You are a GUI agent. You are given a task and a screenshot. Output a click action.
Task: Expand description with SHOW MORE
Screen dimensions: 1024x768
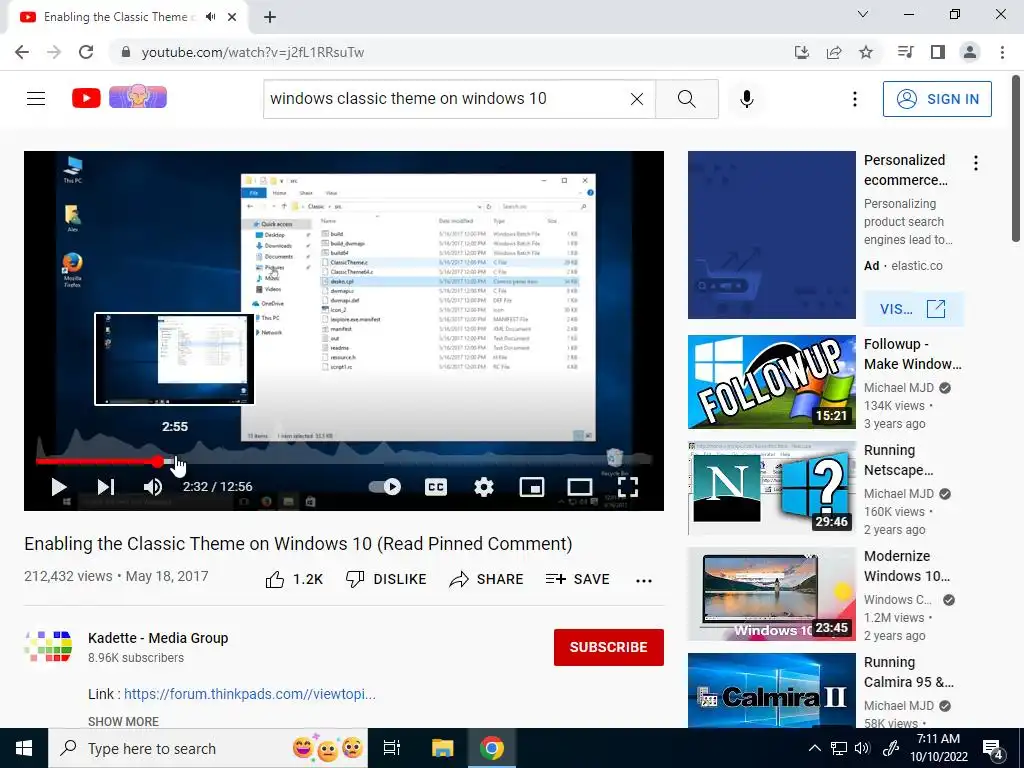point(123,722)
